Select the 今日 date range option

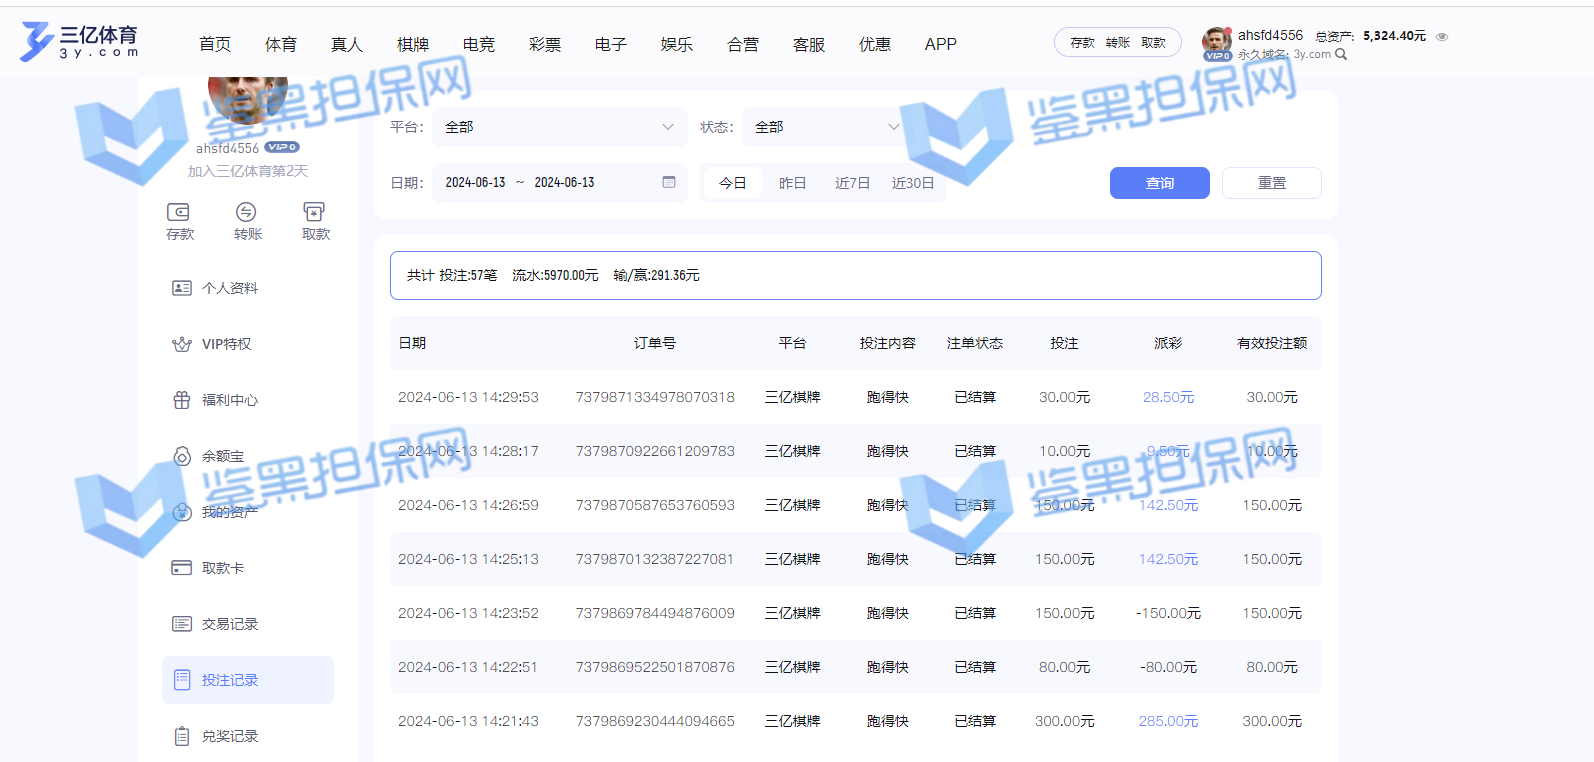pyautogui.click(x=732, y=183)
